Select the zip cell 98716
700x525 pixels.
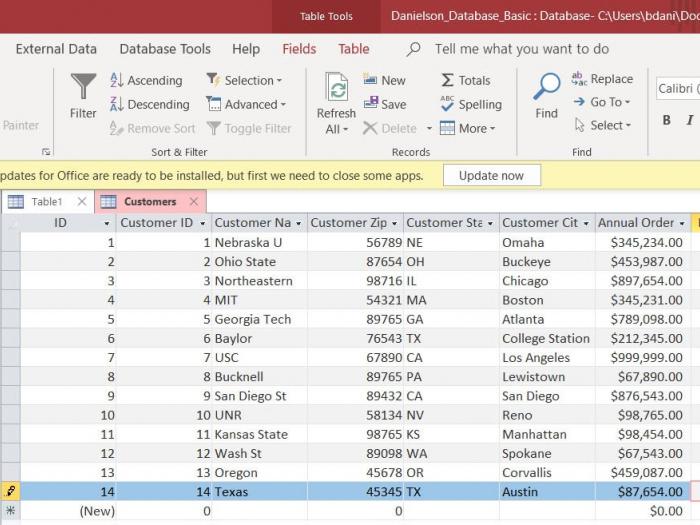click(x=356, y=281)
